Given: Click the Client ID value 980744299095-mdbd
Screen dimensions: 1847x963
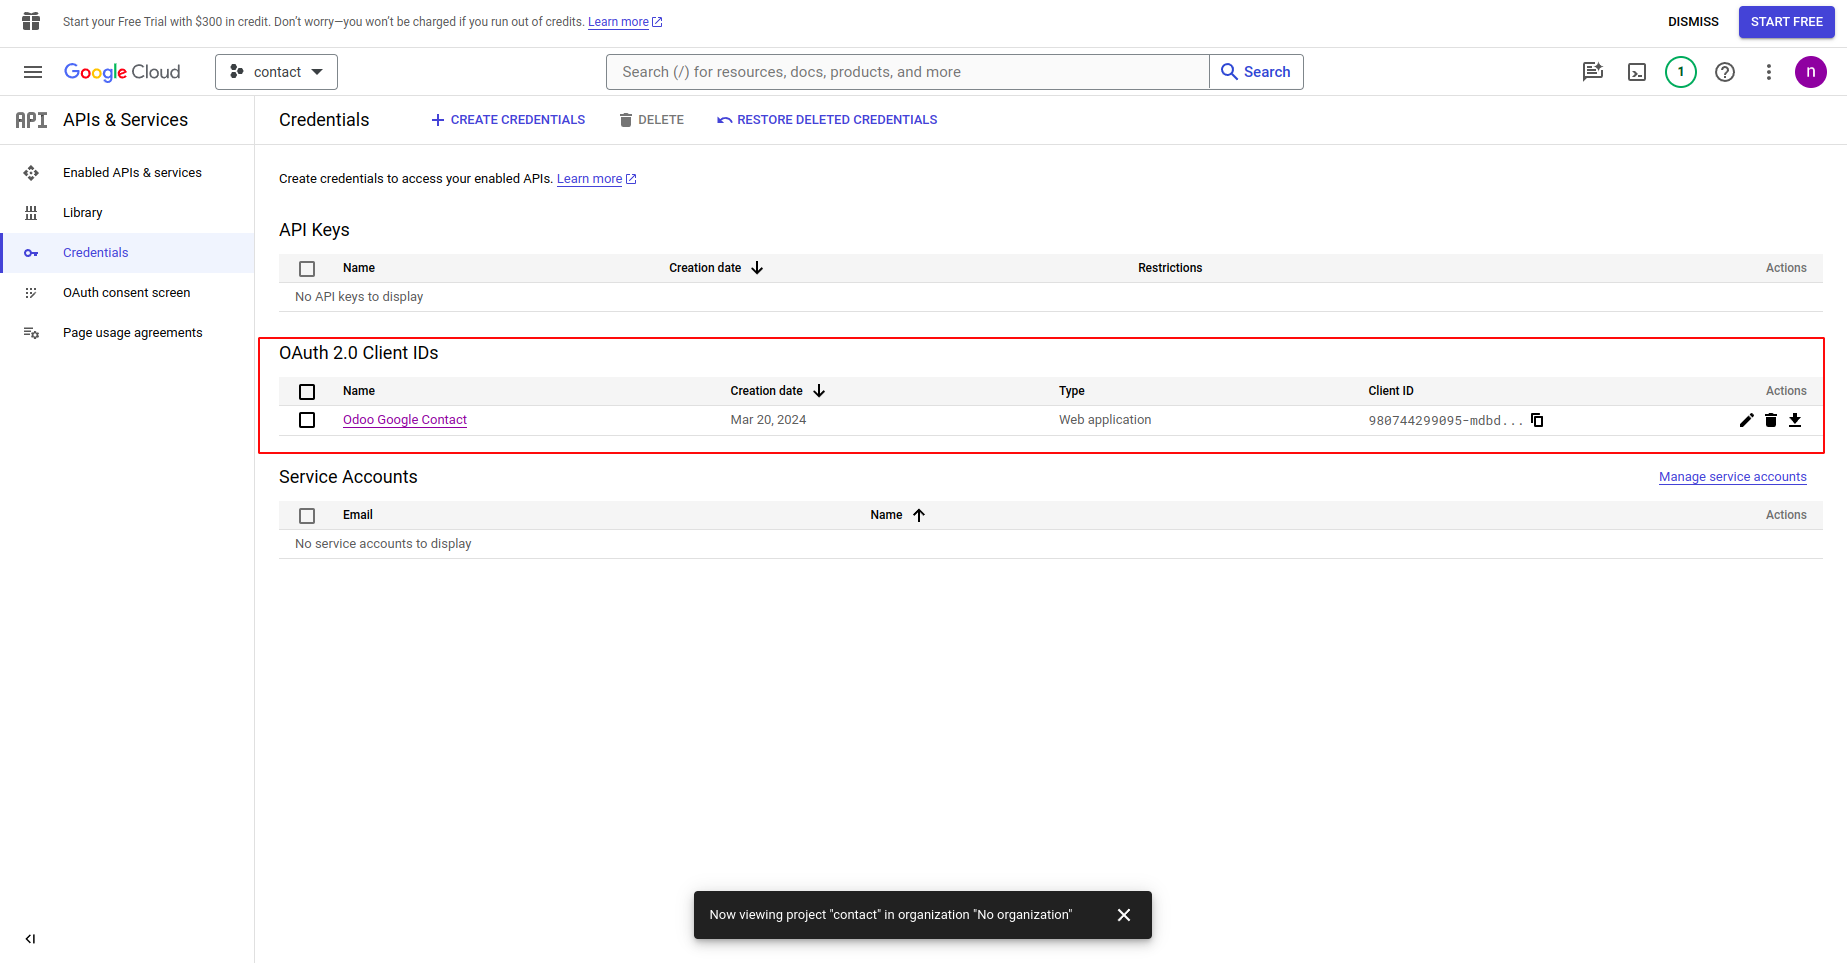Looking at the screenshot, I should click(1446, 421).
